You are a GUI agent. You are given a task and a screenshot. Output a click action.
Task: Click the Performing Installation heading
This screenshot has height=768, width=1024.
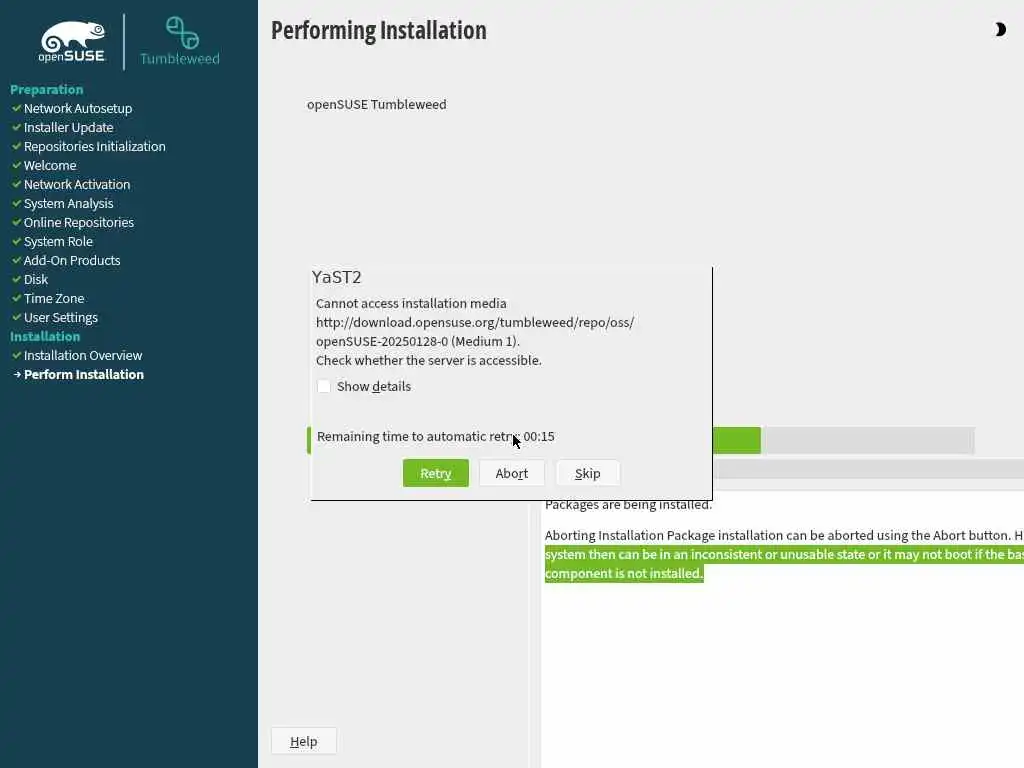(x=379, y=31)
